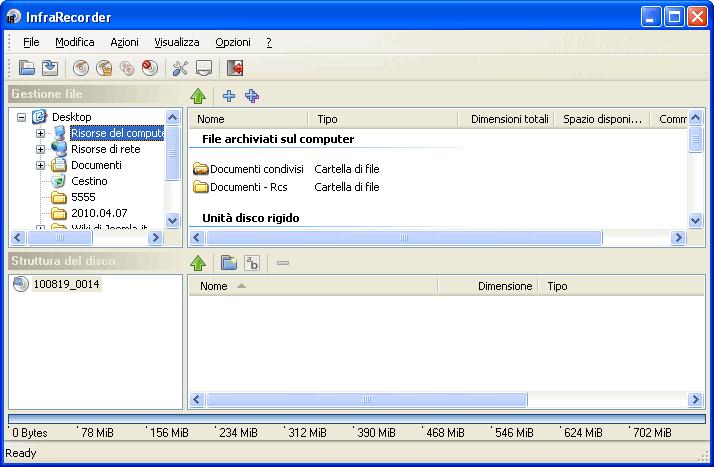Add all files with the purple plus icon

pos(252,96)
